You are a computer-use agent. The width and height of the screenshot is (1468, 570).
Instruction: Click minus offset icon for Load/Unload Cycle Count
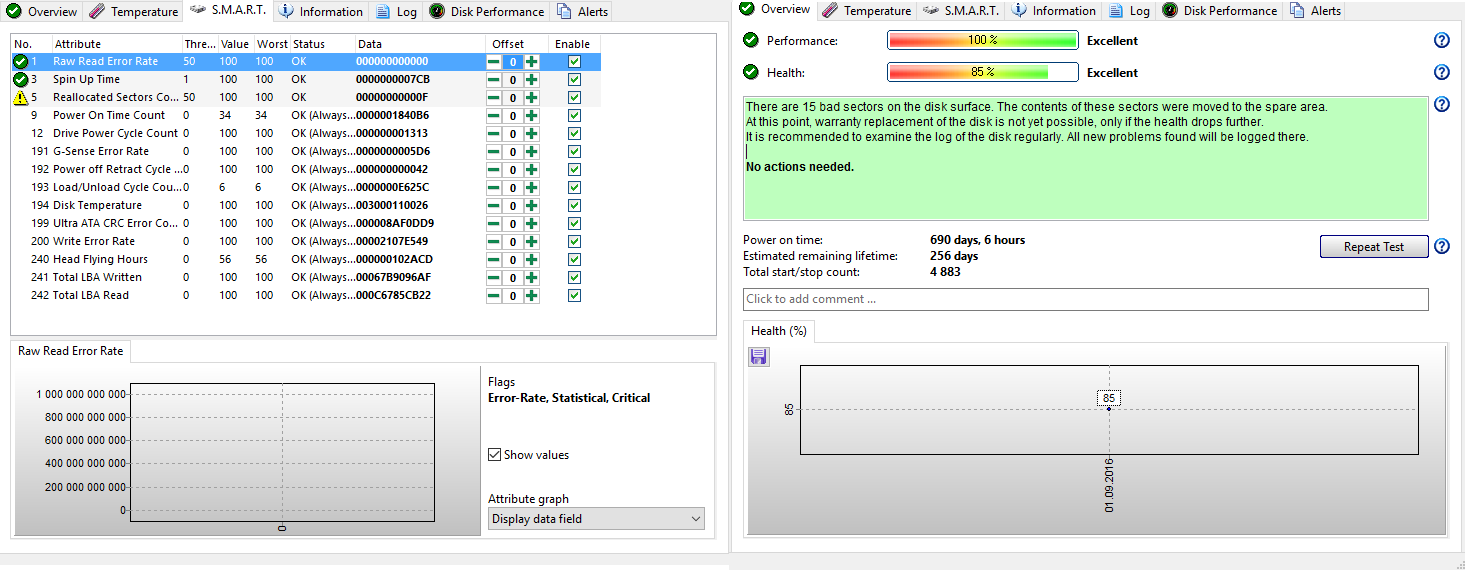pos(494,188)
